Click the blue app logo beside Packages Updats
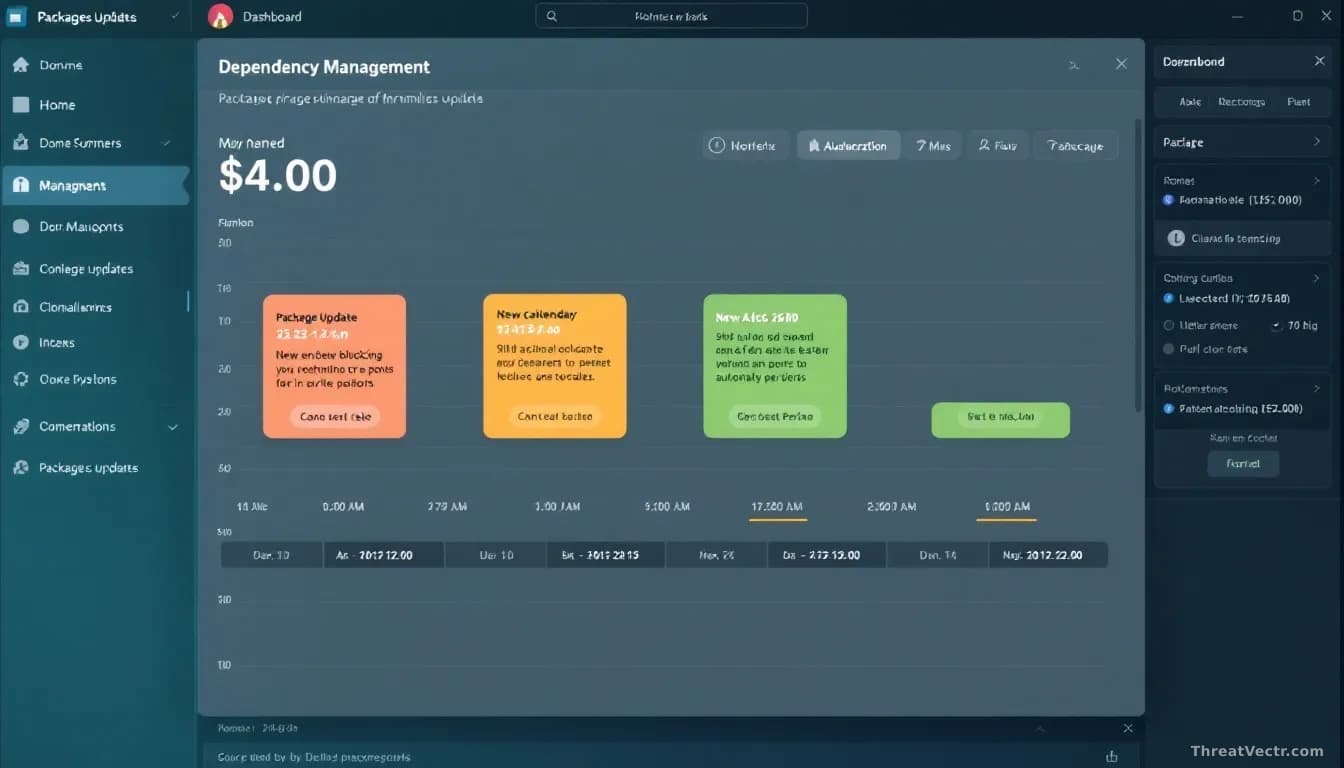This screenshot has width=1344, height=768. pos(16,16)
